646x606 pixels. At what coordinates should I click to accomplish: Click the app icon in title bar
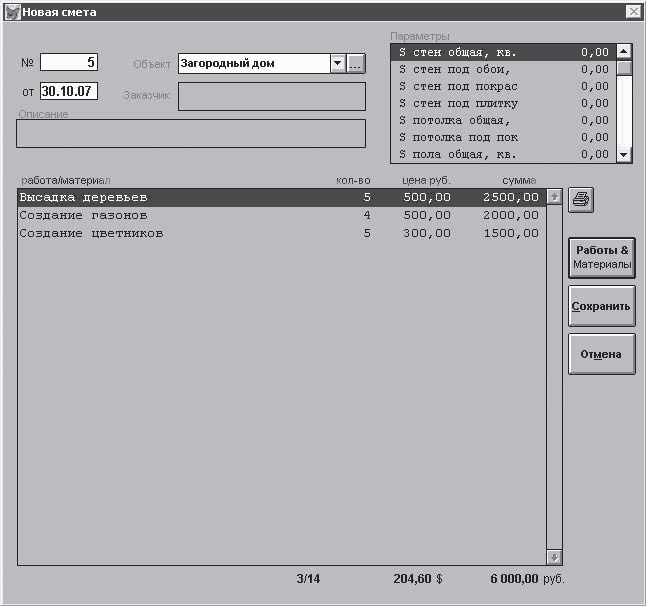pyautogui.click(x=13, y=11)
